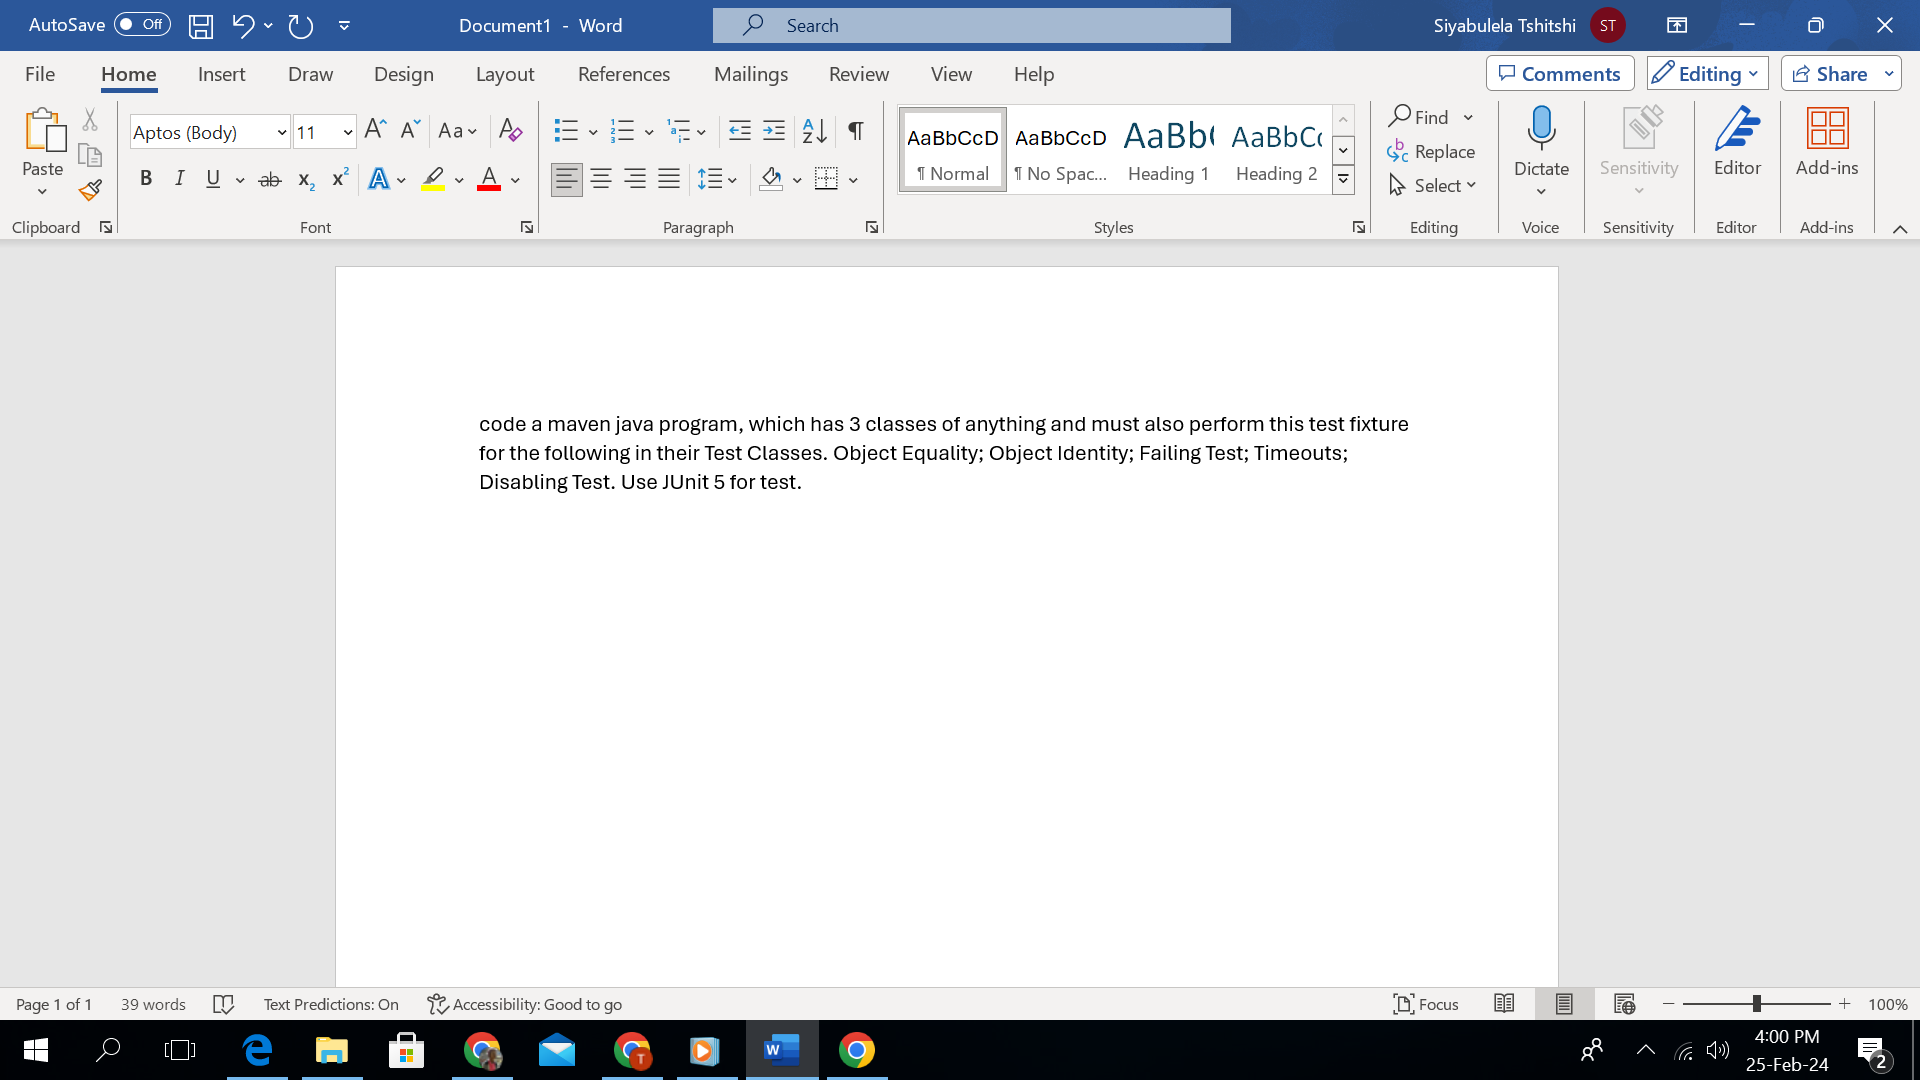This screenshot has width=1920, height=1080.
Task: Switch to the Layout tab
Action: pyautogui.click(x=504, y=74)
